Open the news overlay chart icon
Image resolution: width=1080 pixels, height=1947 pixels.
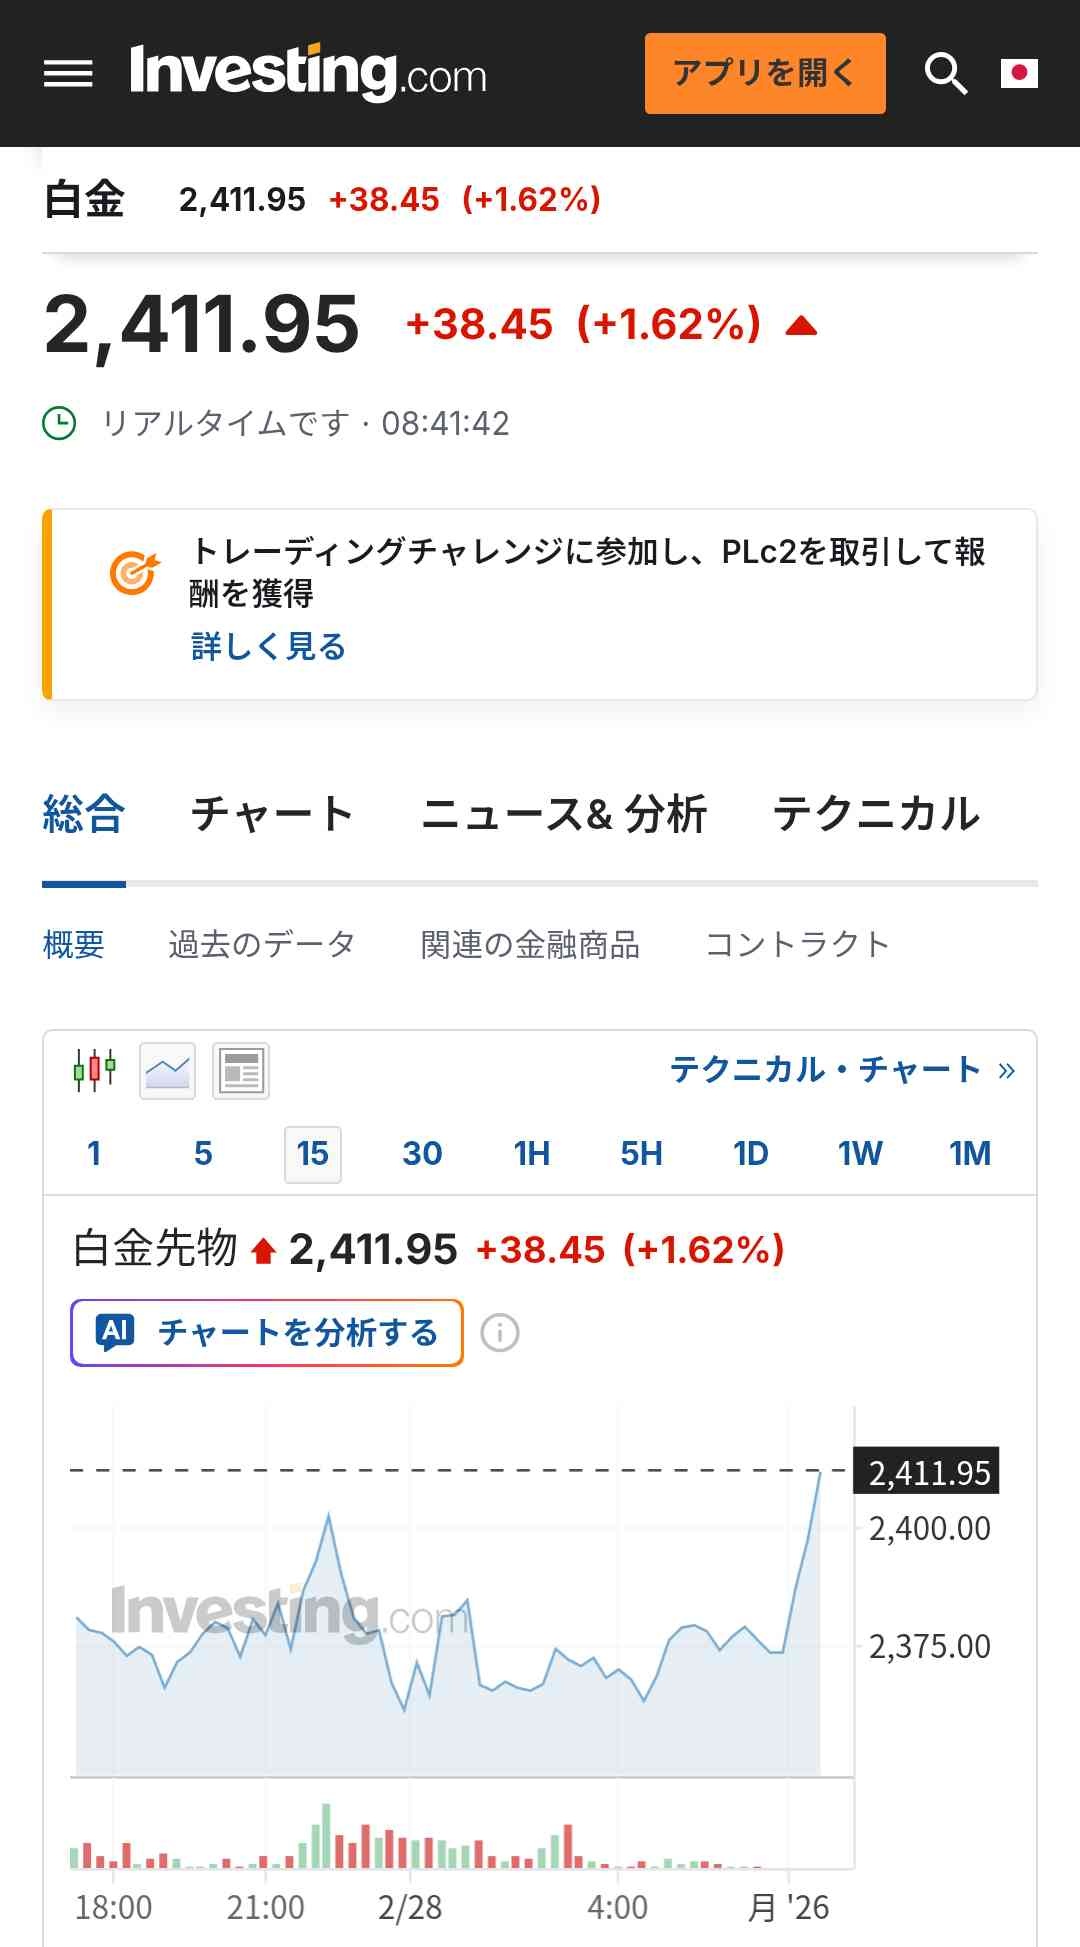pyautogui.click(x=241, y=1070)
